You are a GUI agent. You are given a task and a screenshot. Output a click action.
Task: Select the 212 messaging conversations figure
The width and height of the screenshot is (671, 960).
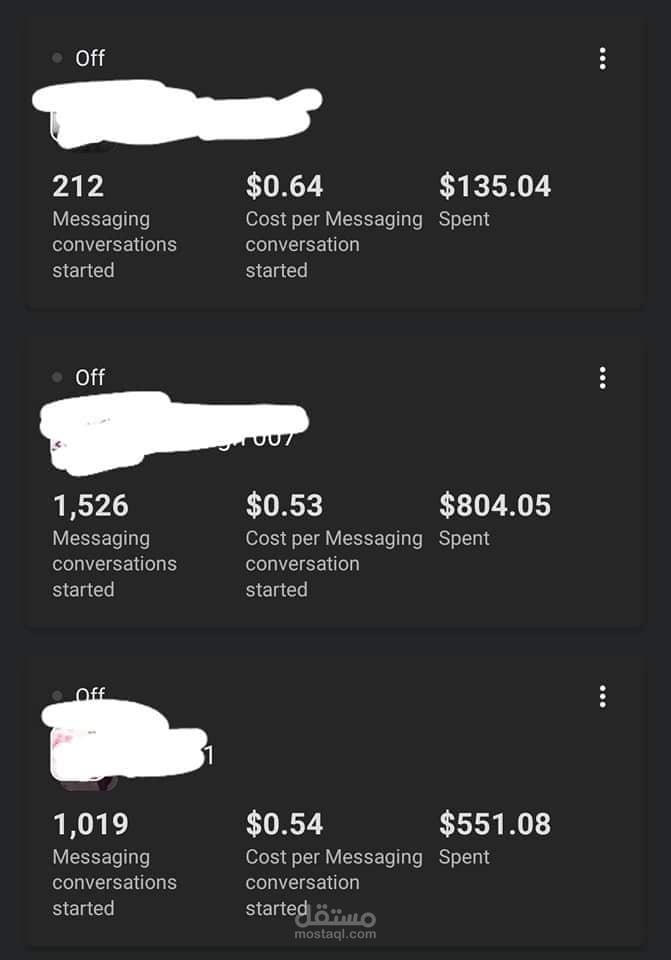(78, 186)
